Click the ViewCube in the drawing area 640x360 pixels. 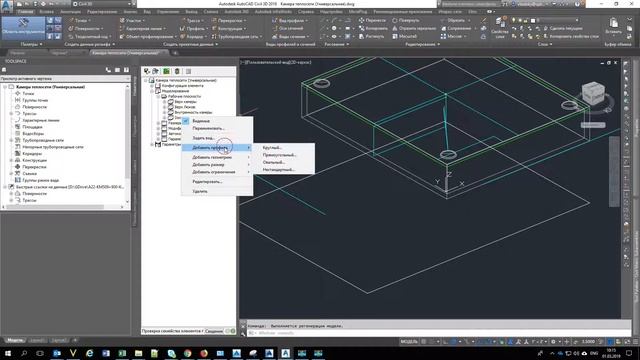tap(593, 93)
